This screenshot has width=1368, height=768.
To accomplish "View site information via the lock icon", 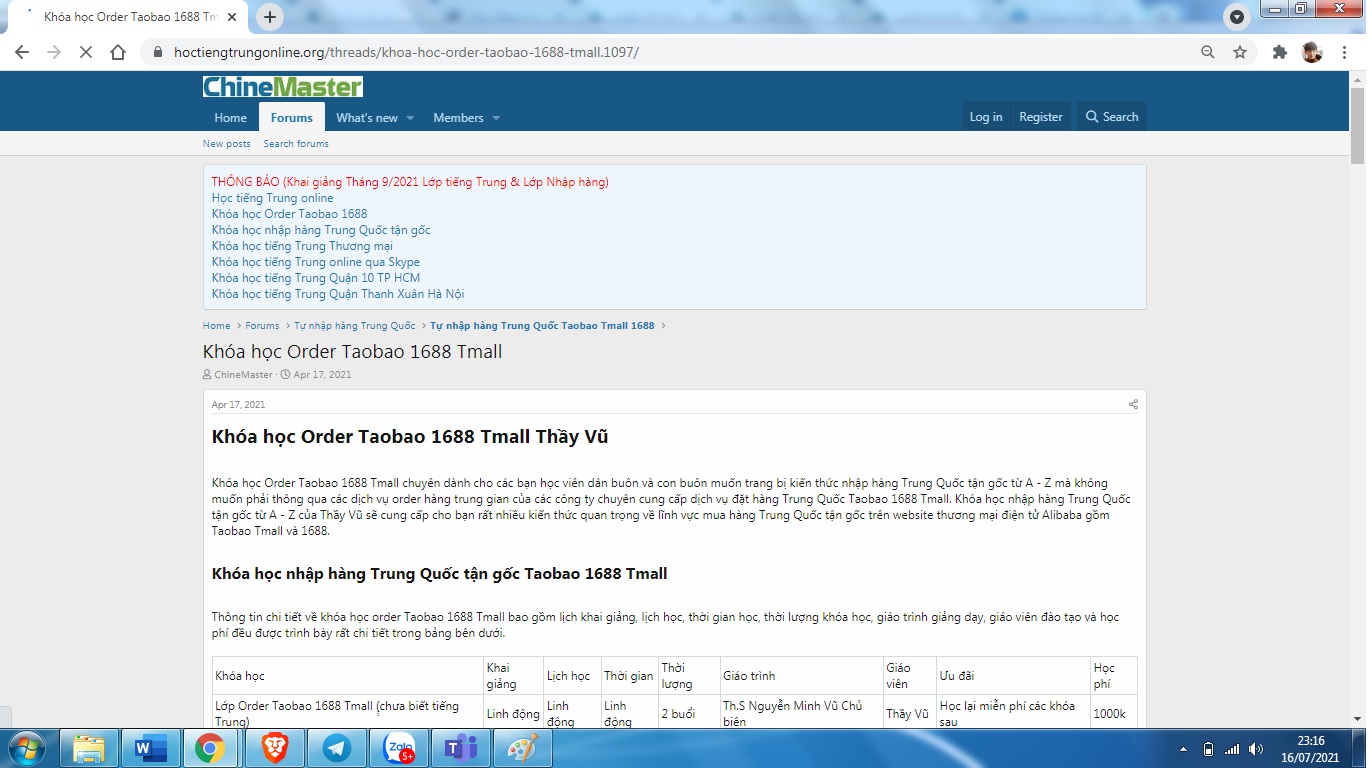I will [x=158, y=52].
